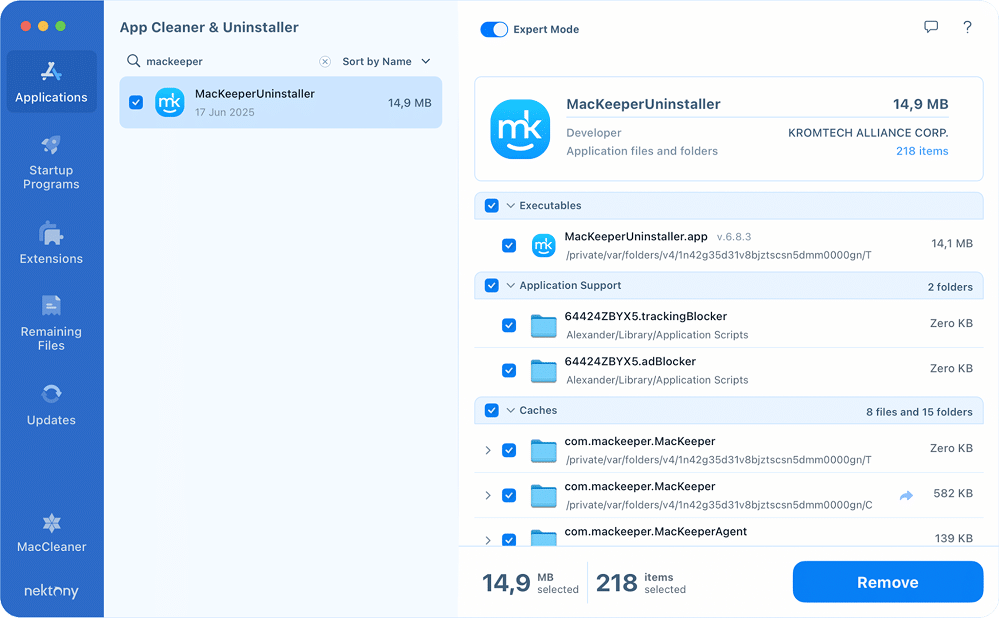Screen dimensions: 999x618
Task: Expand com.mackeeper.MacKeeperAgent folder
Action: point(488,540)
